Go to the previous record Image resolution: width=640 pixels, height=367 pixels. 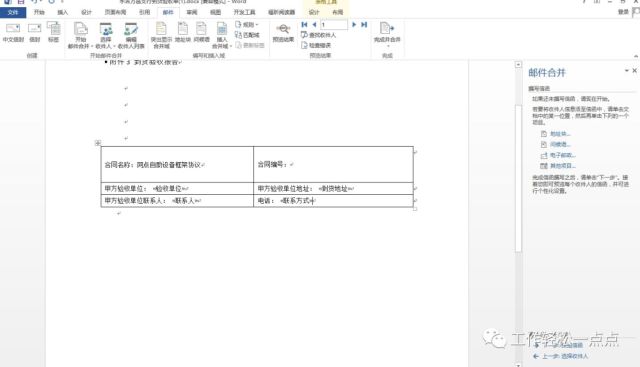click(x=314, y=24)
